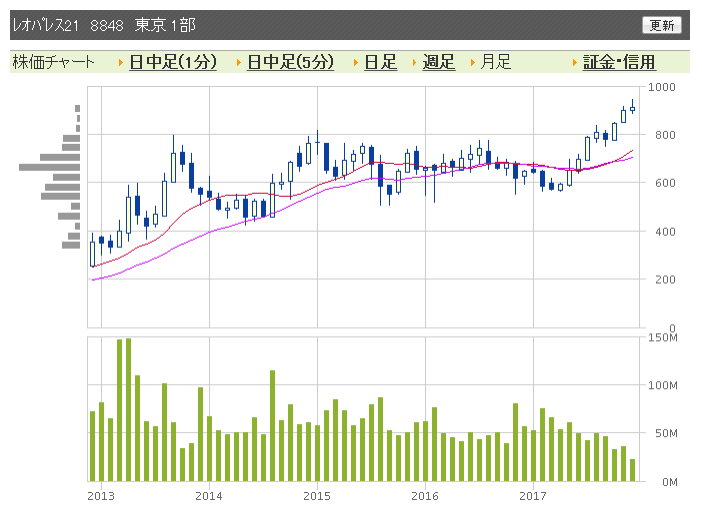
Task: Click the 1000 price axis label
Action: tap(662, 87)
